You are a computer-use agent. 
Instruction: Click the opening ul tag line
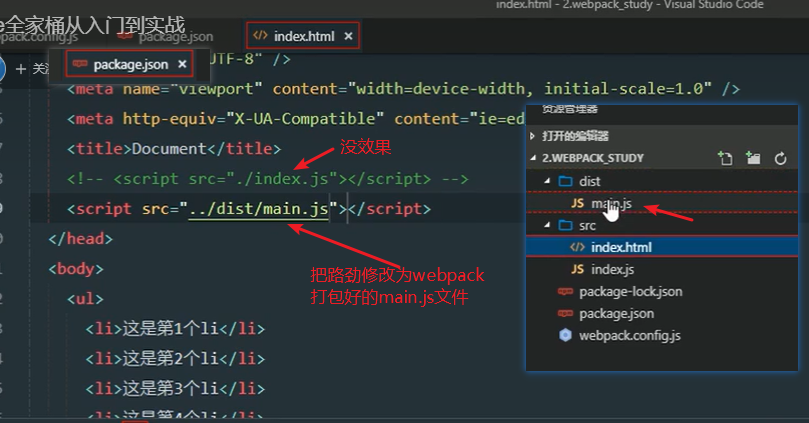point(85,299)
